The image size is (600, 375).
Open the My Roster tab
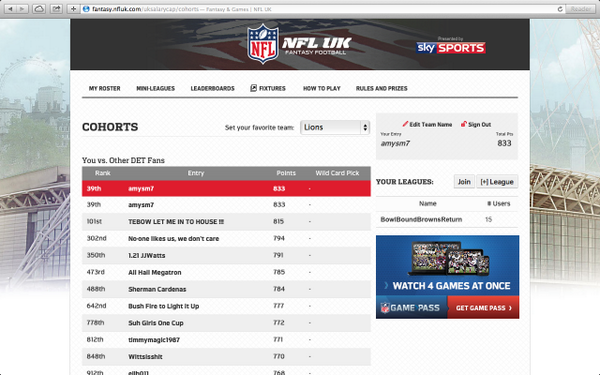(104, 88)
